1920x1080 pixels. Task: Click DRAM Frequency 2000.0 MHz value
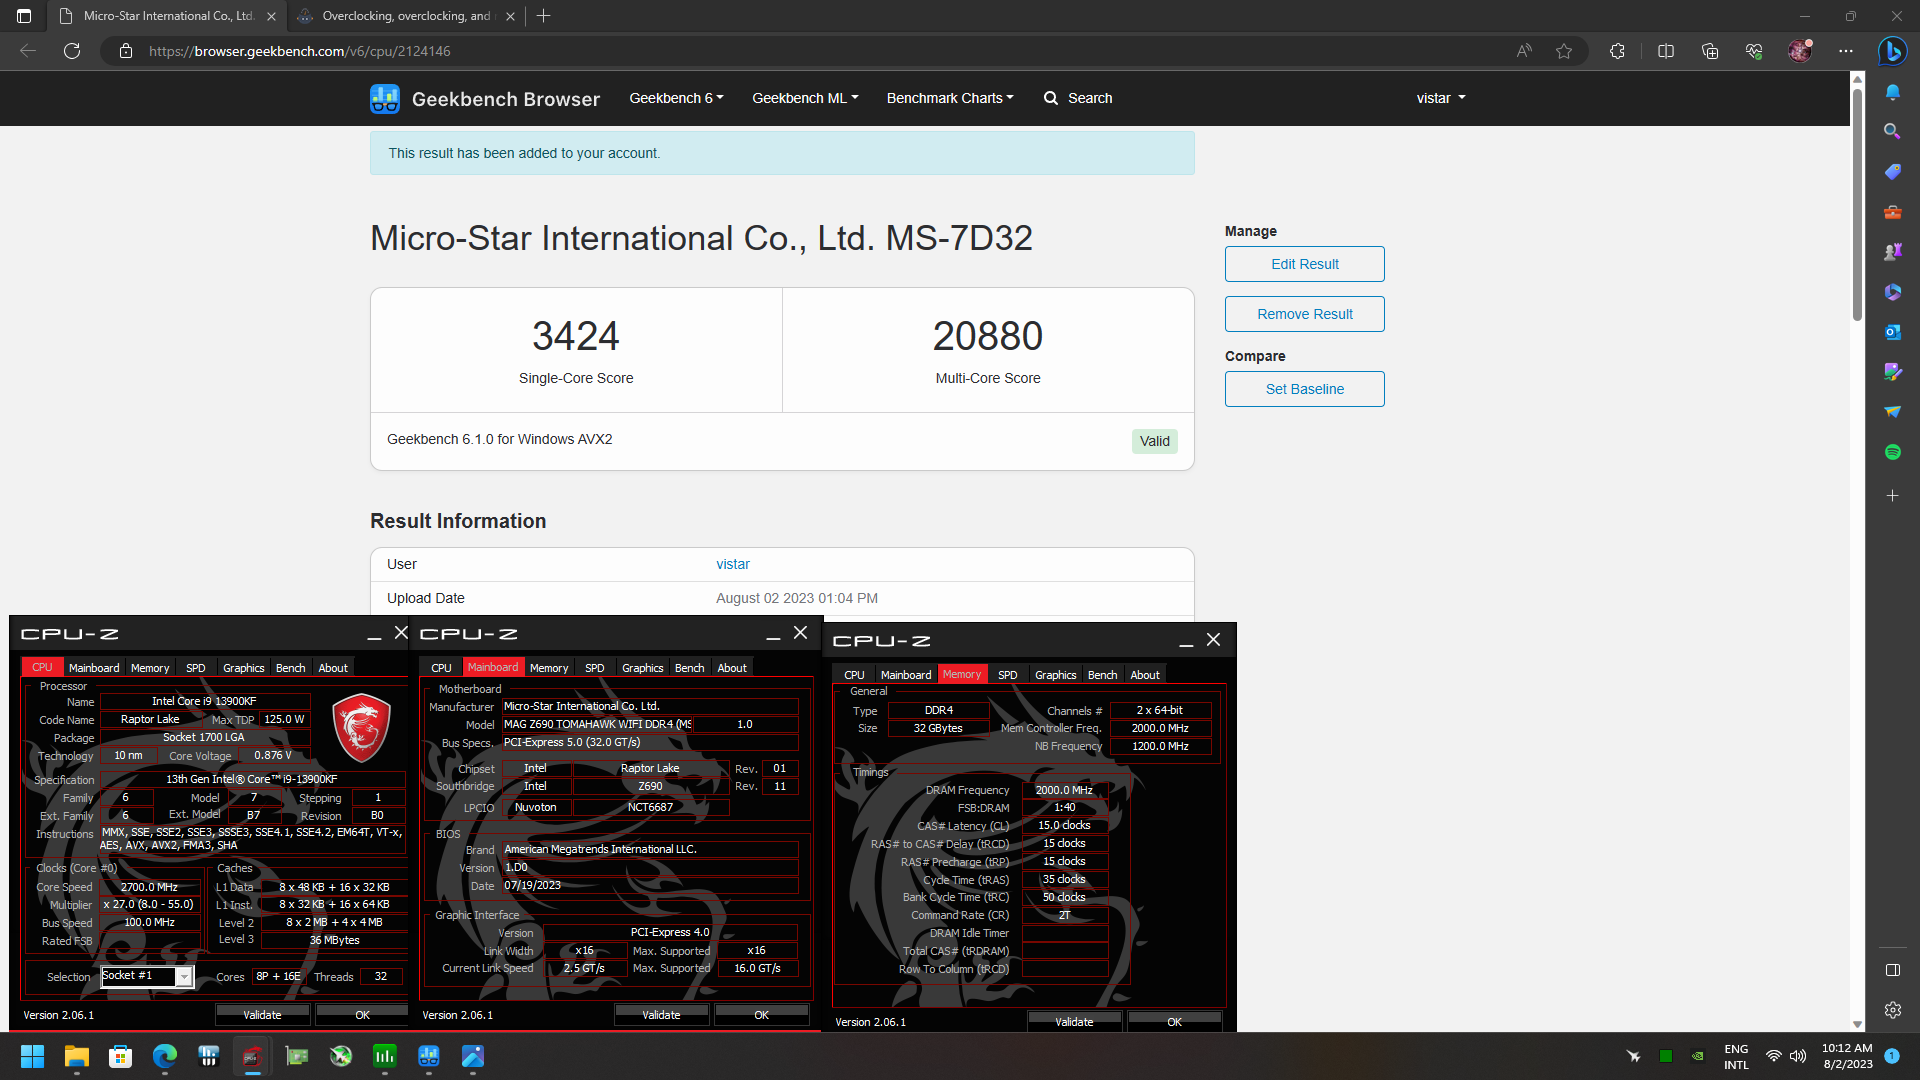[1064, 790]
